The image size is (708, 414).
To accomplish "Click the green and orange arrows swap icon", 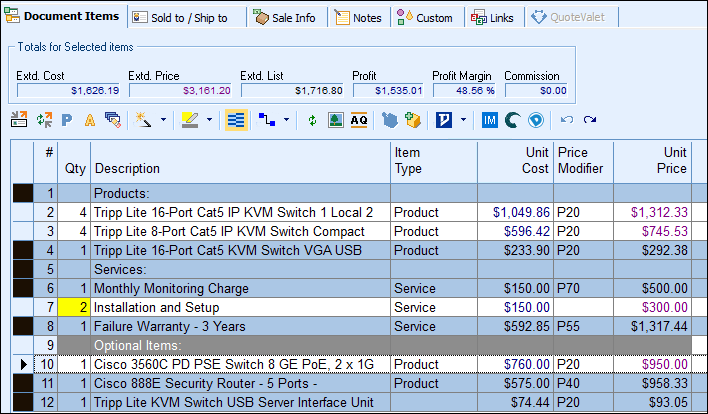I will 44,120.
